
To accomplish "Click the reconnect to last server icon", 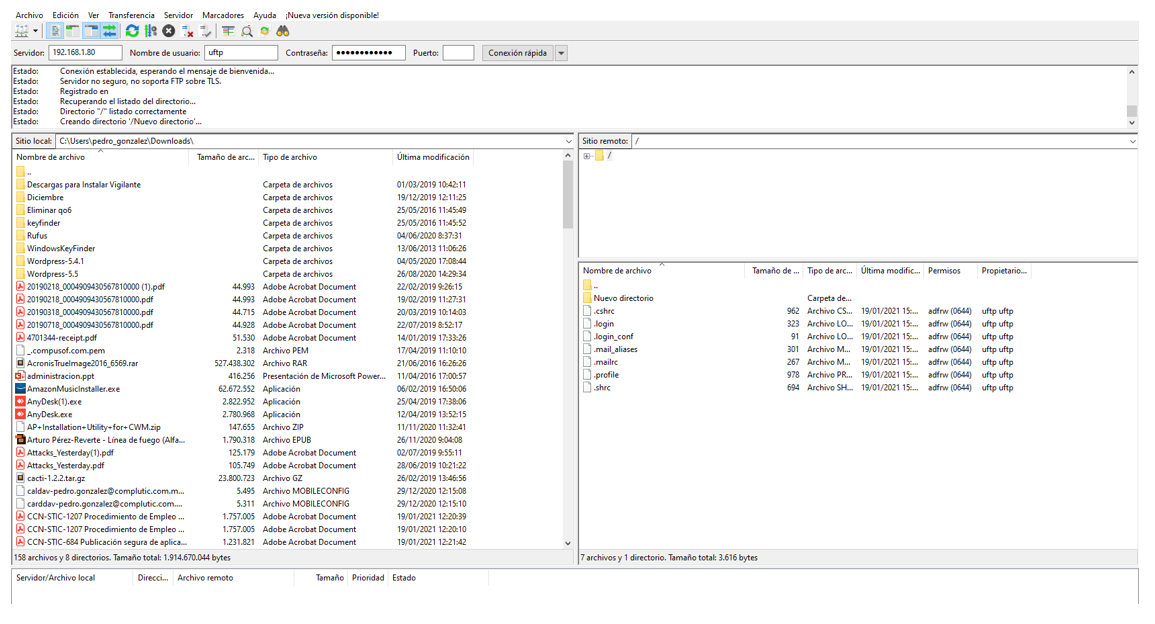I will [x=206, y=31].
